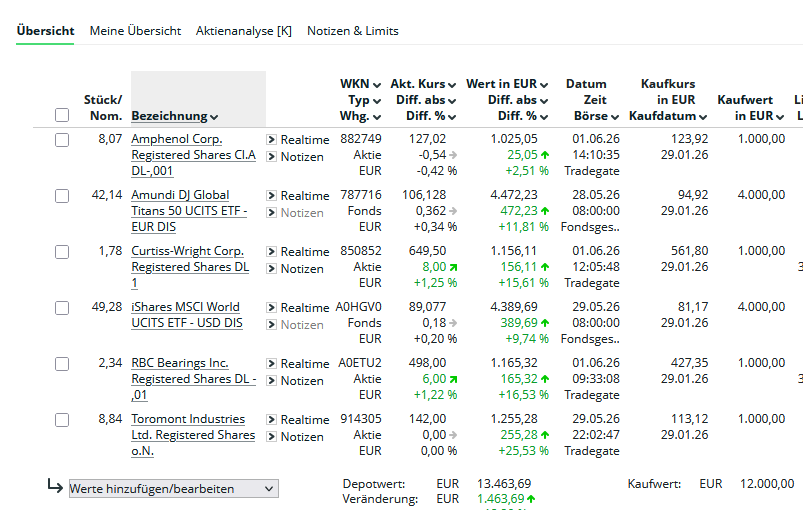
Task: Open RBC Bearings Inc. Registered Shares link
Action: [x=194, y=379]
